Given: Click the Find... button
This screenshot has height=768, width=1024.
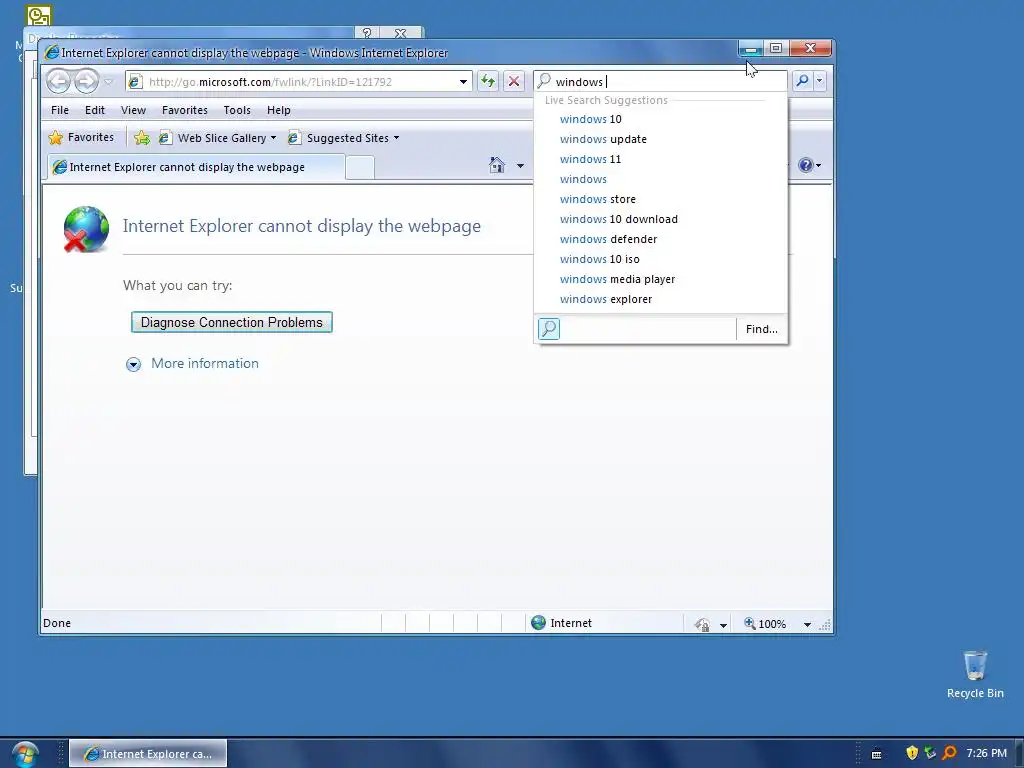Looking at the screenshot, I should click(761, 329).
